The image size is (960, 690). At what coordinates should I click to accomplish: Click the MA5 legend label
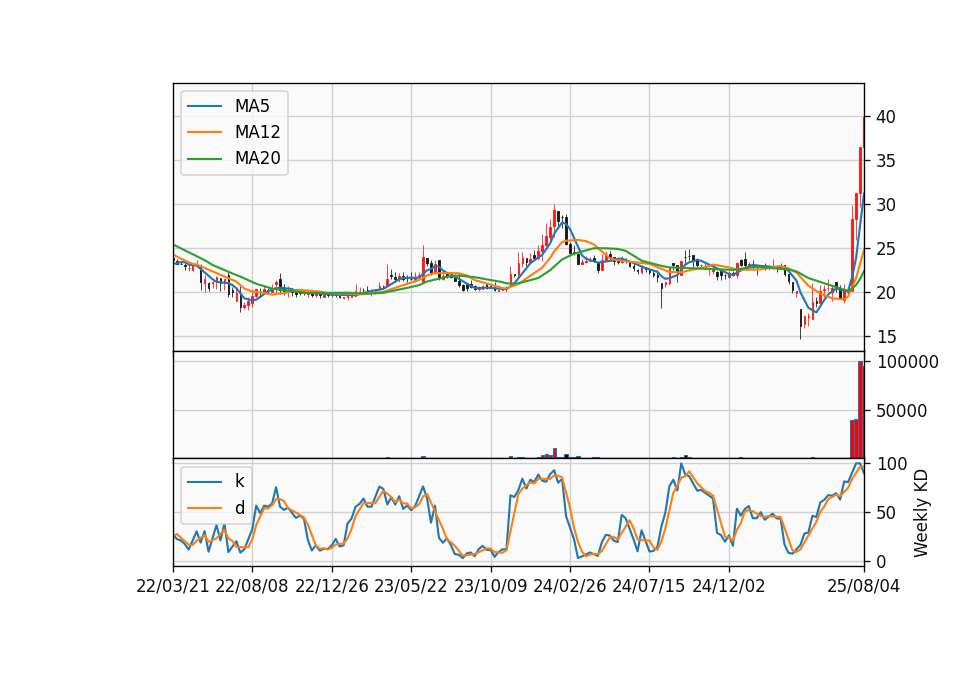(x=252, y=106)
